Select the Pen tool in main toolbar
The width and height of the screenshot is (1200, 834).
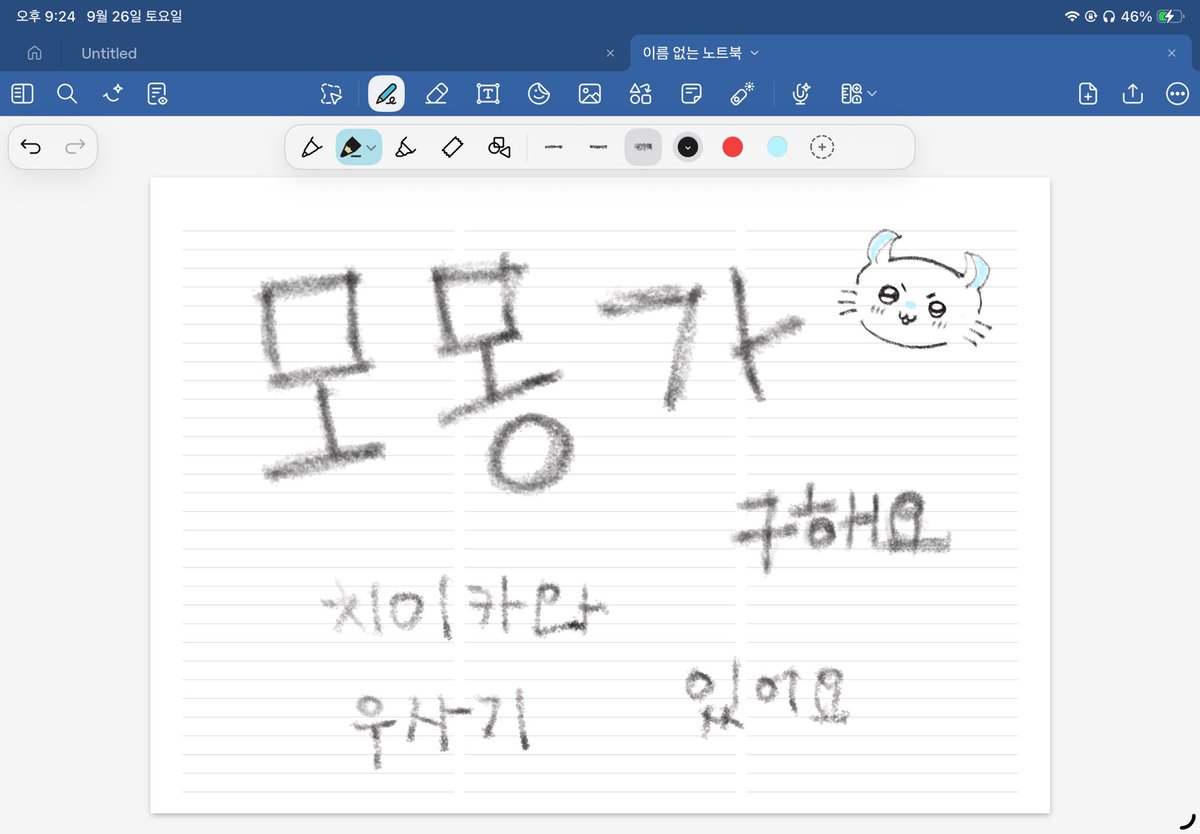pos(386,94)
